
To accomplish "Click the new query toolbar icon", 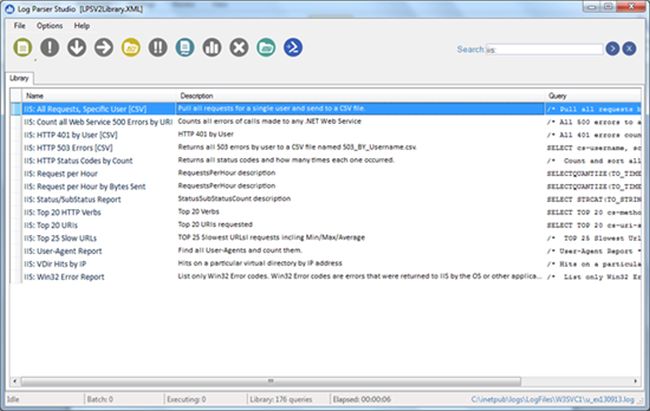I will point(23,48).
